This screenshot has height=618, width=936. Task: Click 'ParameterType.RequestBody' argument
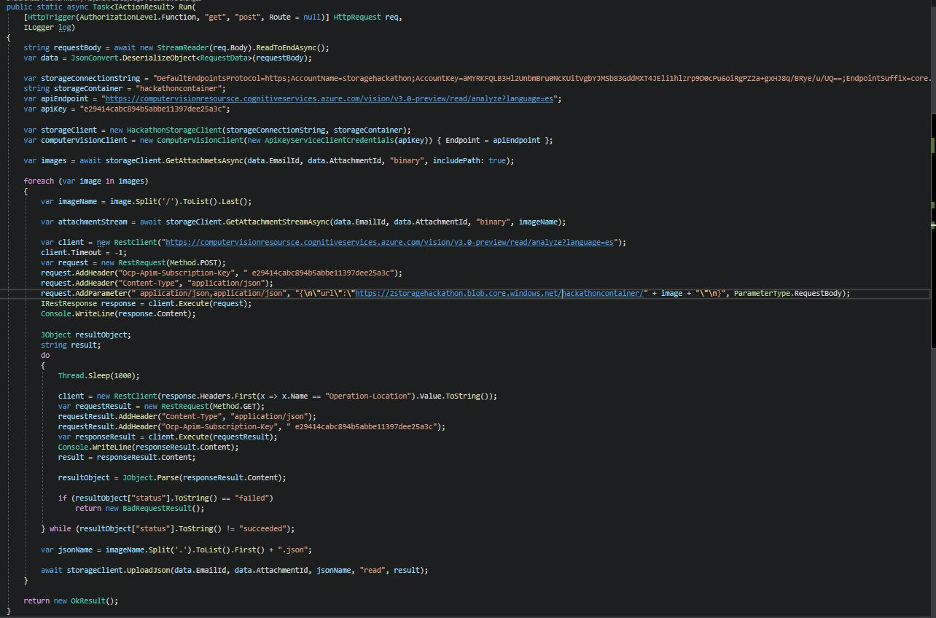pyautogui.click(x=789, y=293)
